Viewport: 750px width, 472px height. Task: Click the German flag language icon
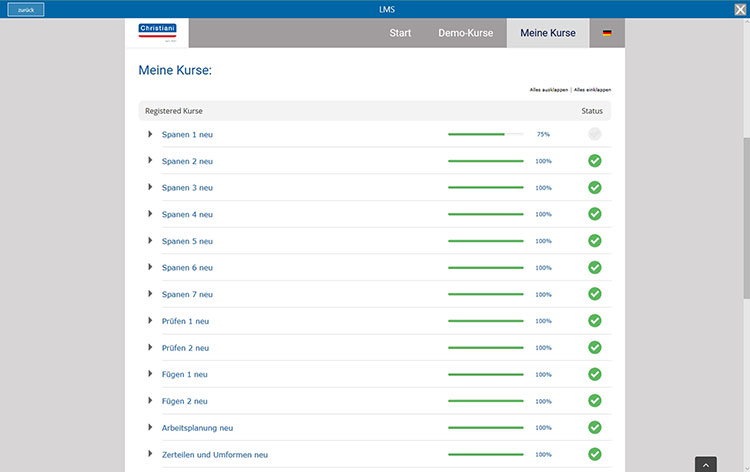pos(607,33)
